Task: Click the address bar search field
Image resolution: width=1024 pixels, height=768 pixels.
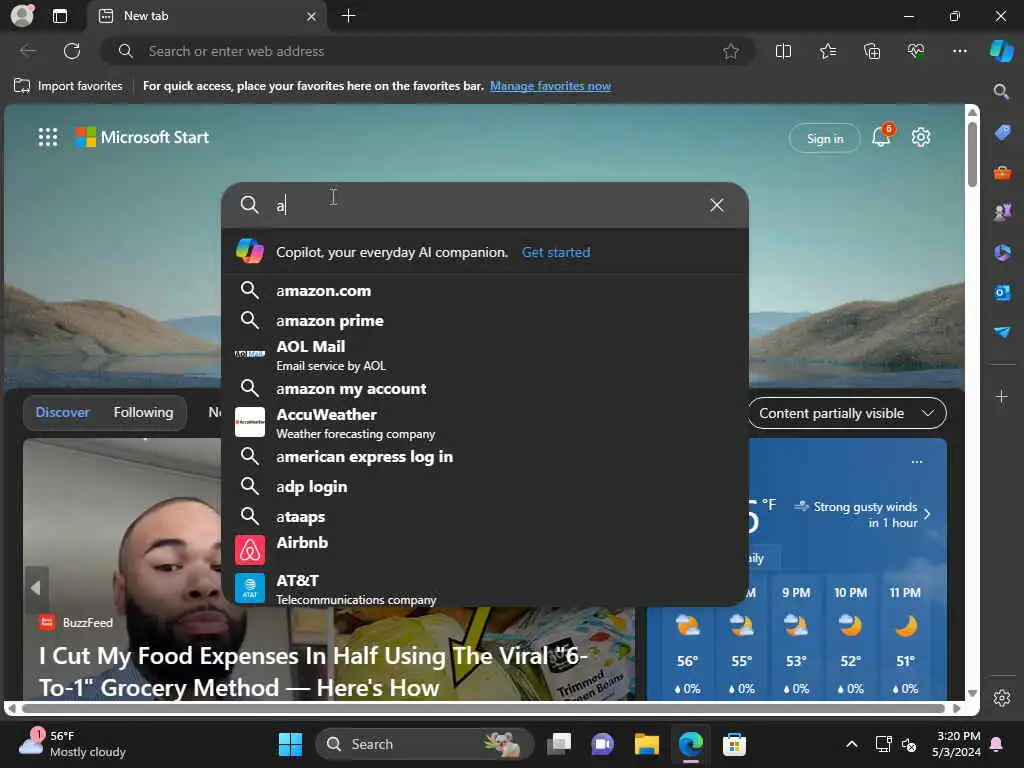Action: tap(428, 51)
